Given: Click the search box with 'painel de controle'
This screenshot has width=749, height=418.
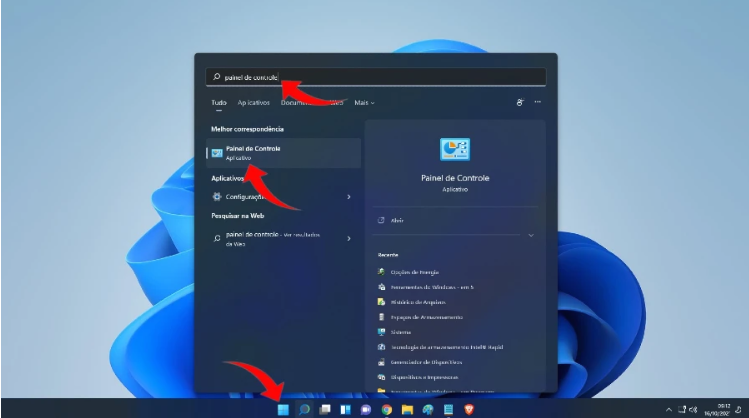Looking at the screenshot, I should pos(376,77).
